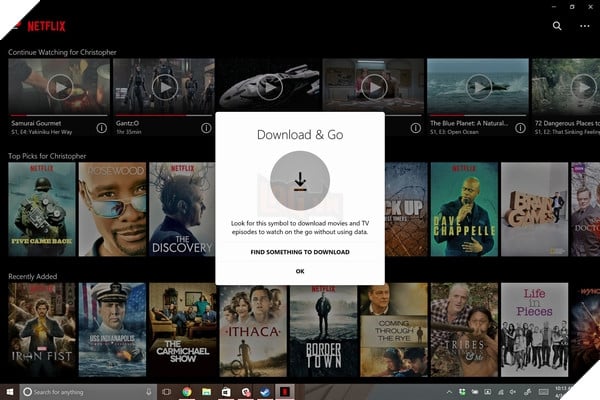Click Find Something to Download
This screenshot has height=400, width=600.
coord(300,252)
